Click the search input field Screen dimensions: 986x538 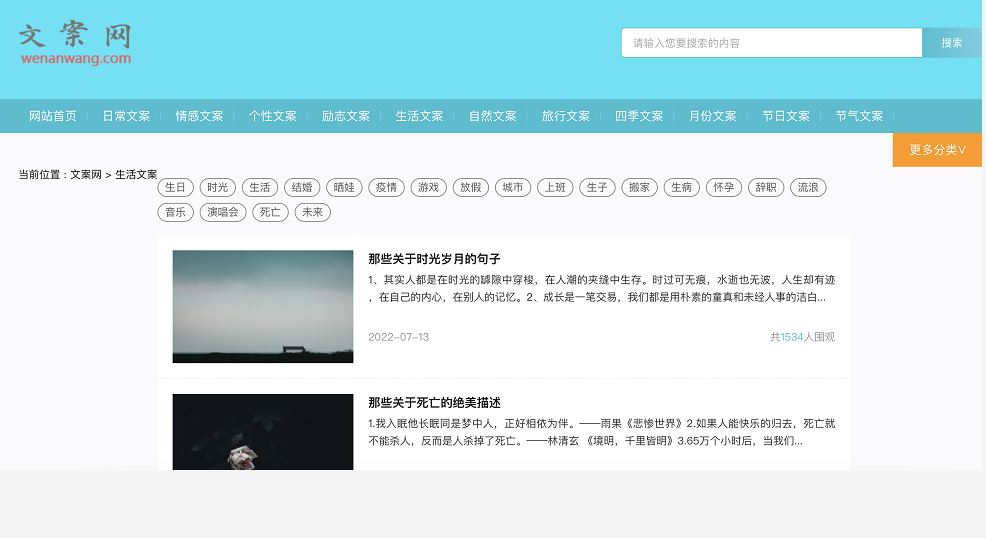[770, 43]
